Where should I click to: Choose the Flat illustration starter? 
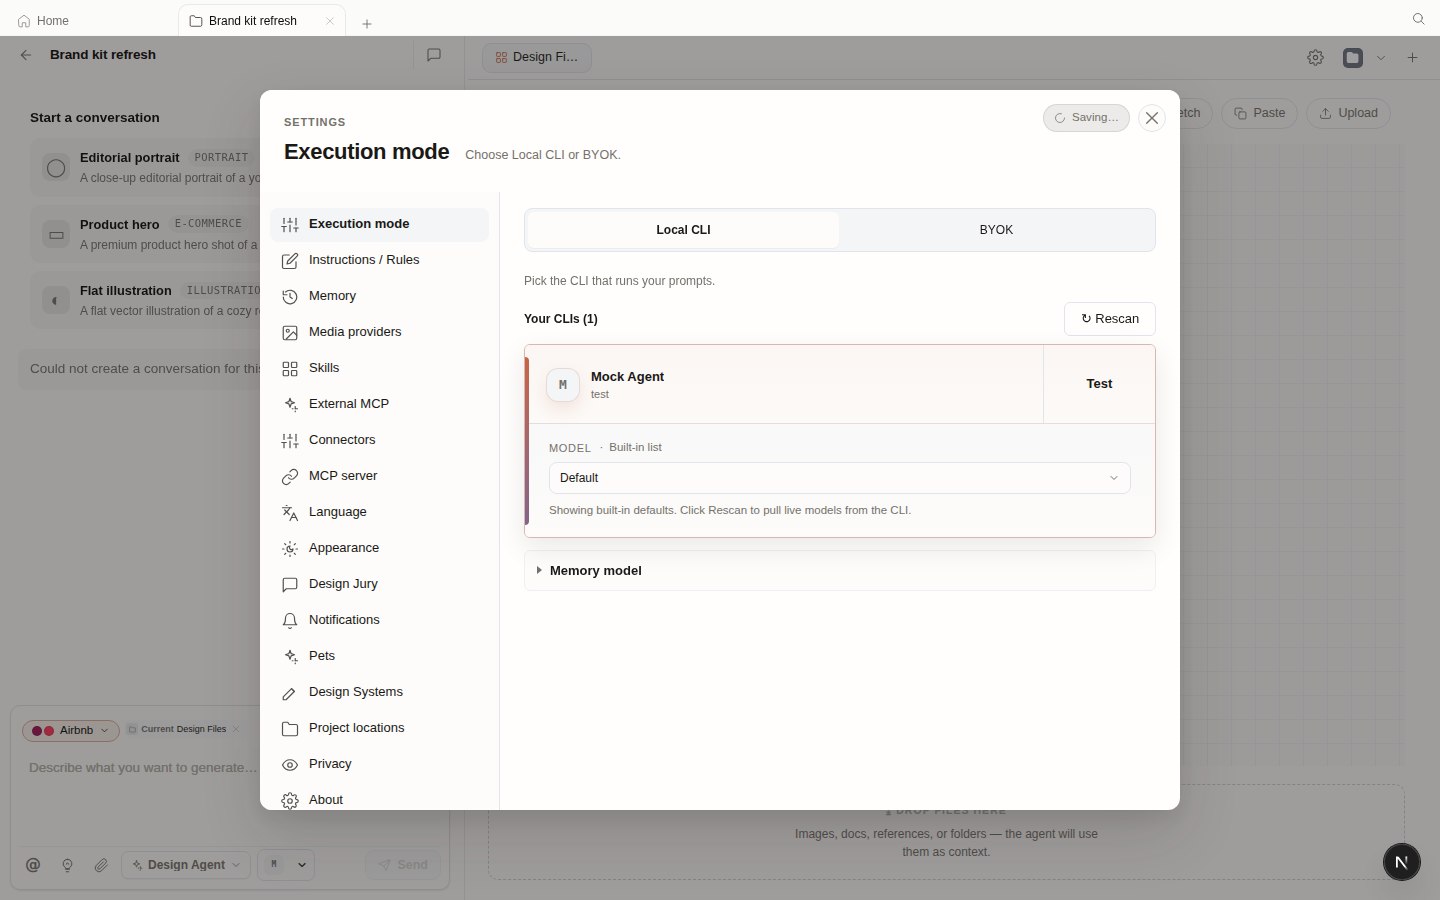tap(145, 300)
